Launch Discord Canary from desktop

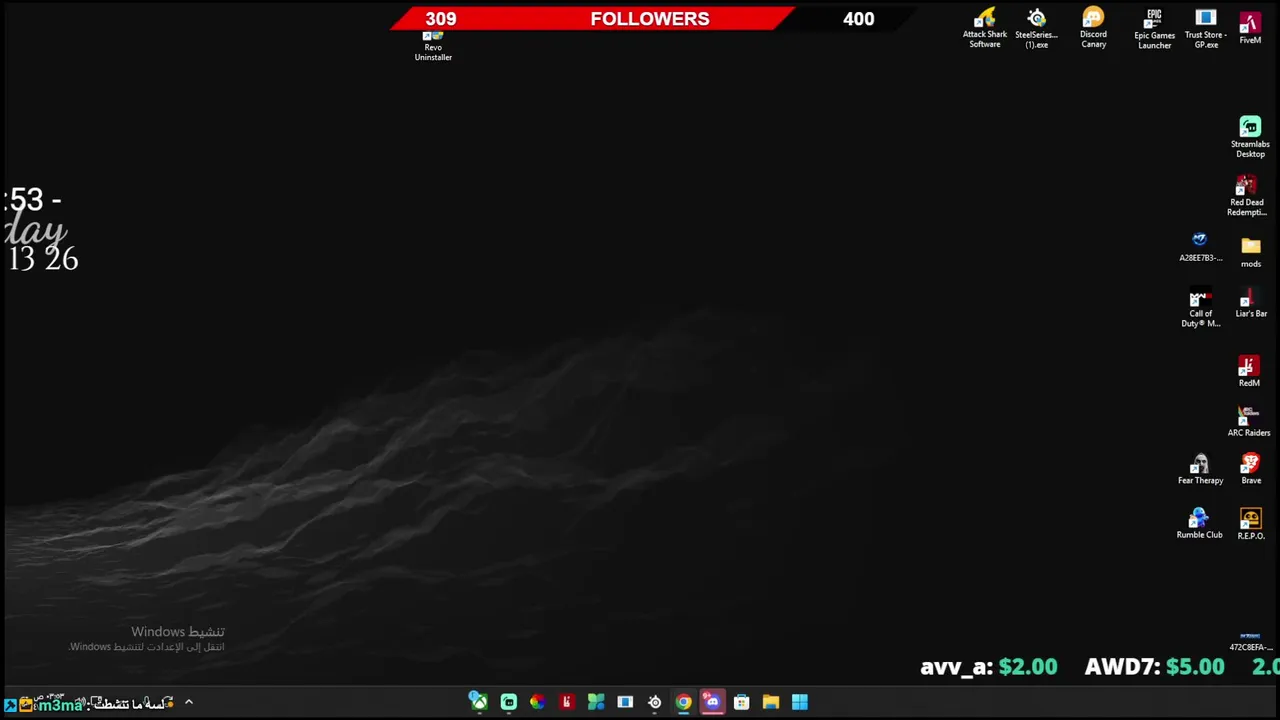tap(1093, 29)
